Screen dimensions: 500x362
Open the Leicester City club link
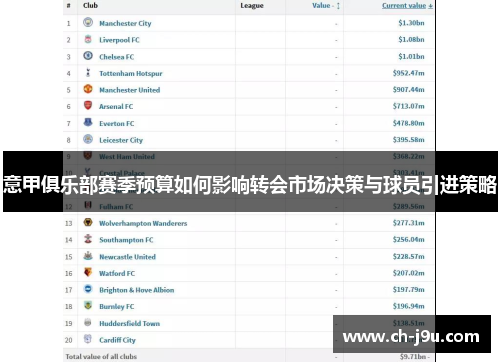[121, 140]
